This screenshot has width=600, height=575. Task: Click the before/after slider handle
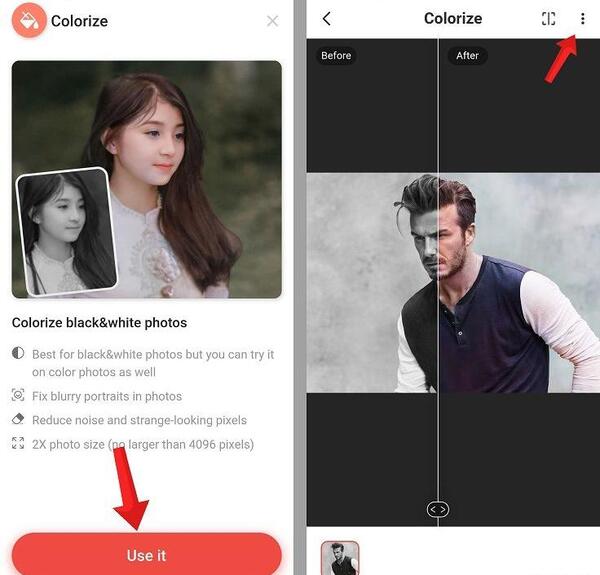(438, 509)
